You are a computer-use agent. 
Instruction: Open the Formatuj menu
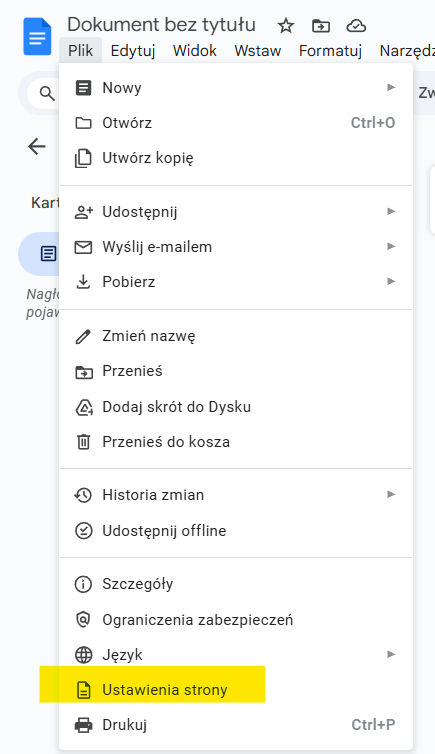point(330,50)
